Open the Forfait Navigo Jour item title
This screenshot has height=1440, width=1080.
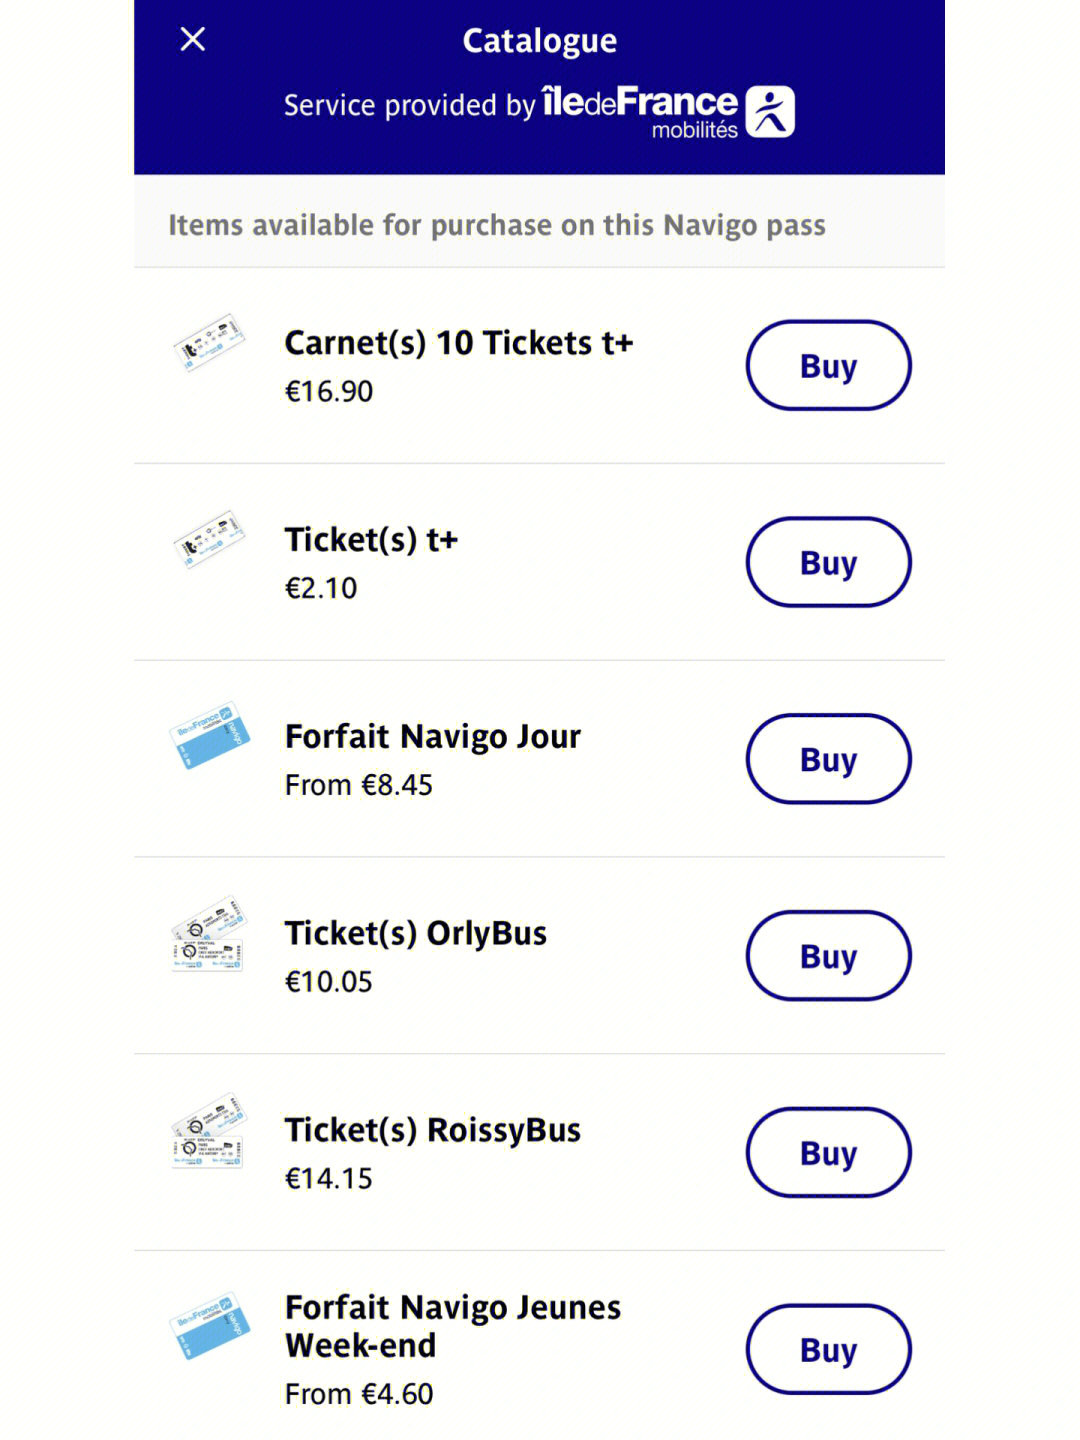(433, 737)
